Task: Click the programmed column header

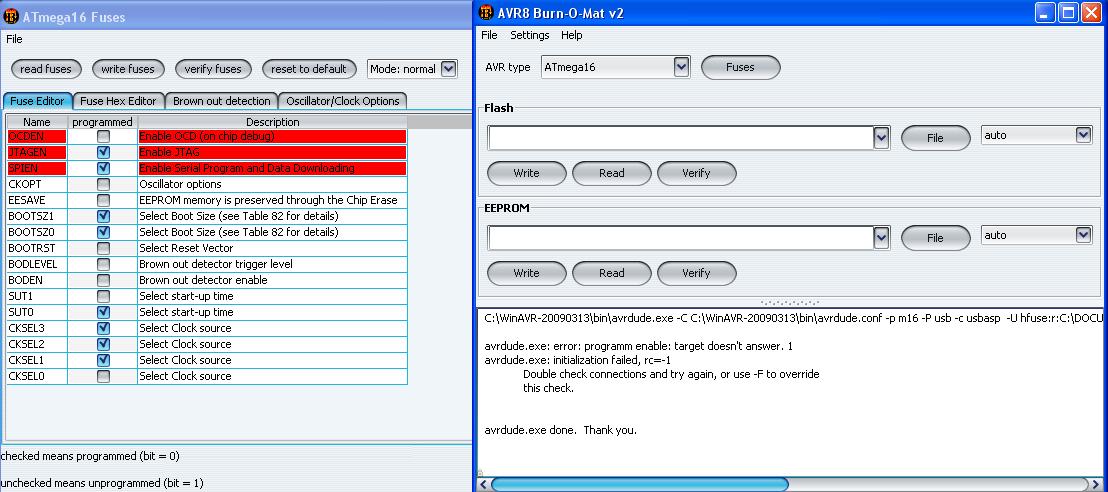Action: pyautogui.click(x=102, y=122)
